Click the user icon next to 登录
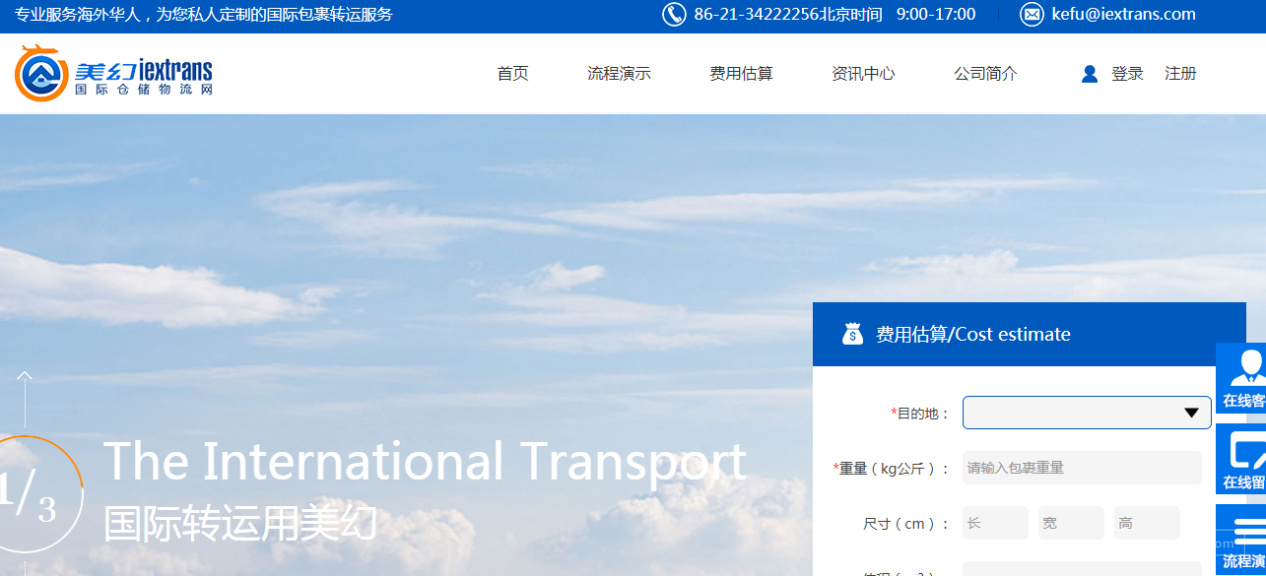Image resolution: width=1266 pixels, height=576 pixels. pyautogui.click(x=1088, y=72)
